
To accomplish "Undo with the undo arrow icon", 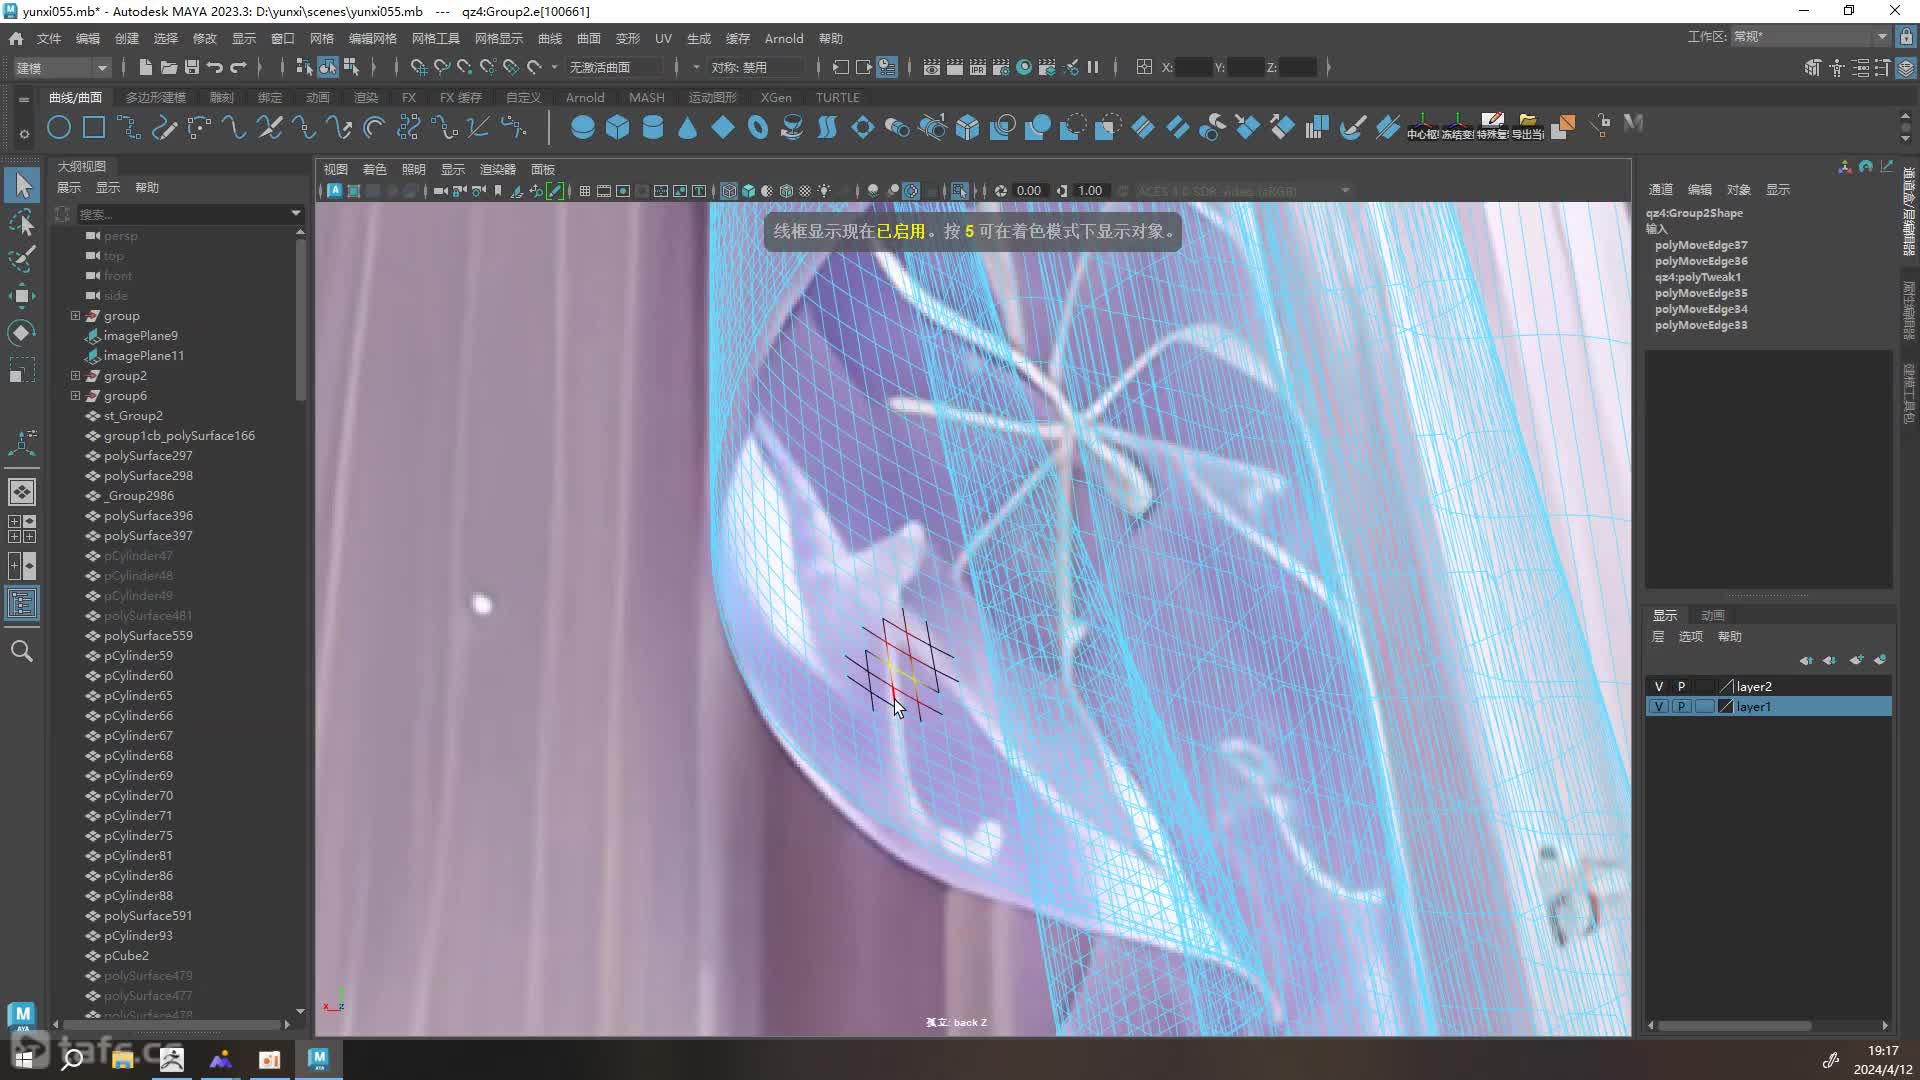I will tap(214, 67).
